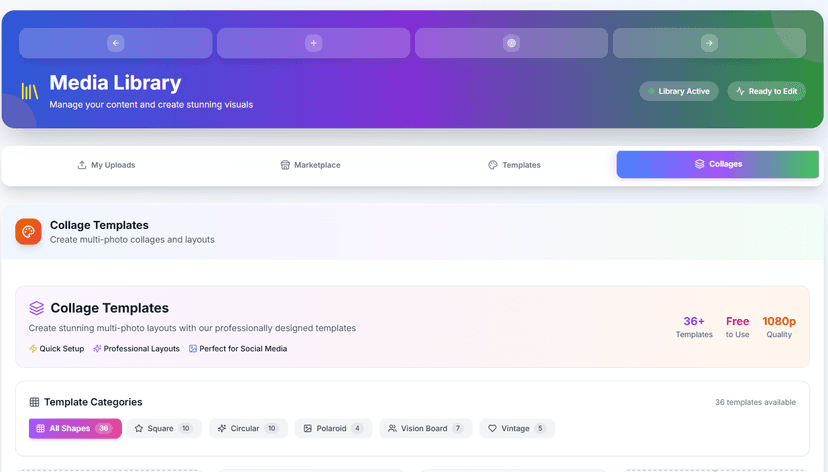
Task: Click the back arrow button in header
Action: (115, 43)
